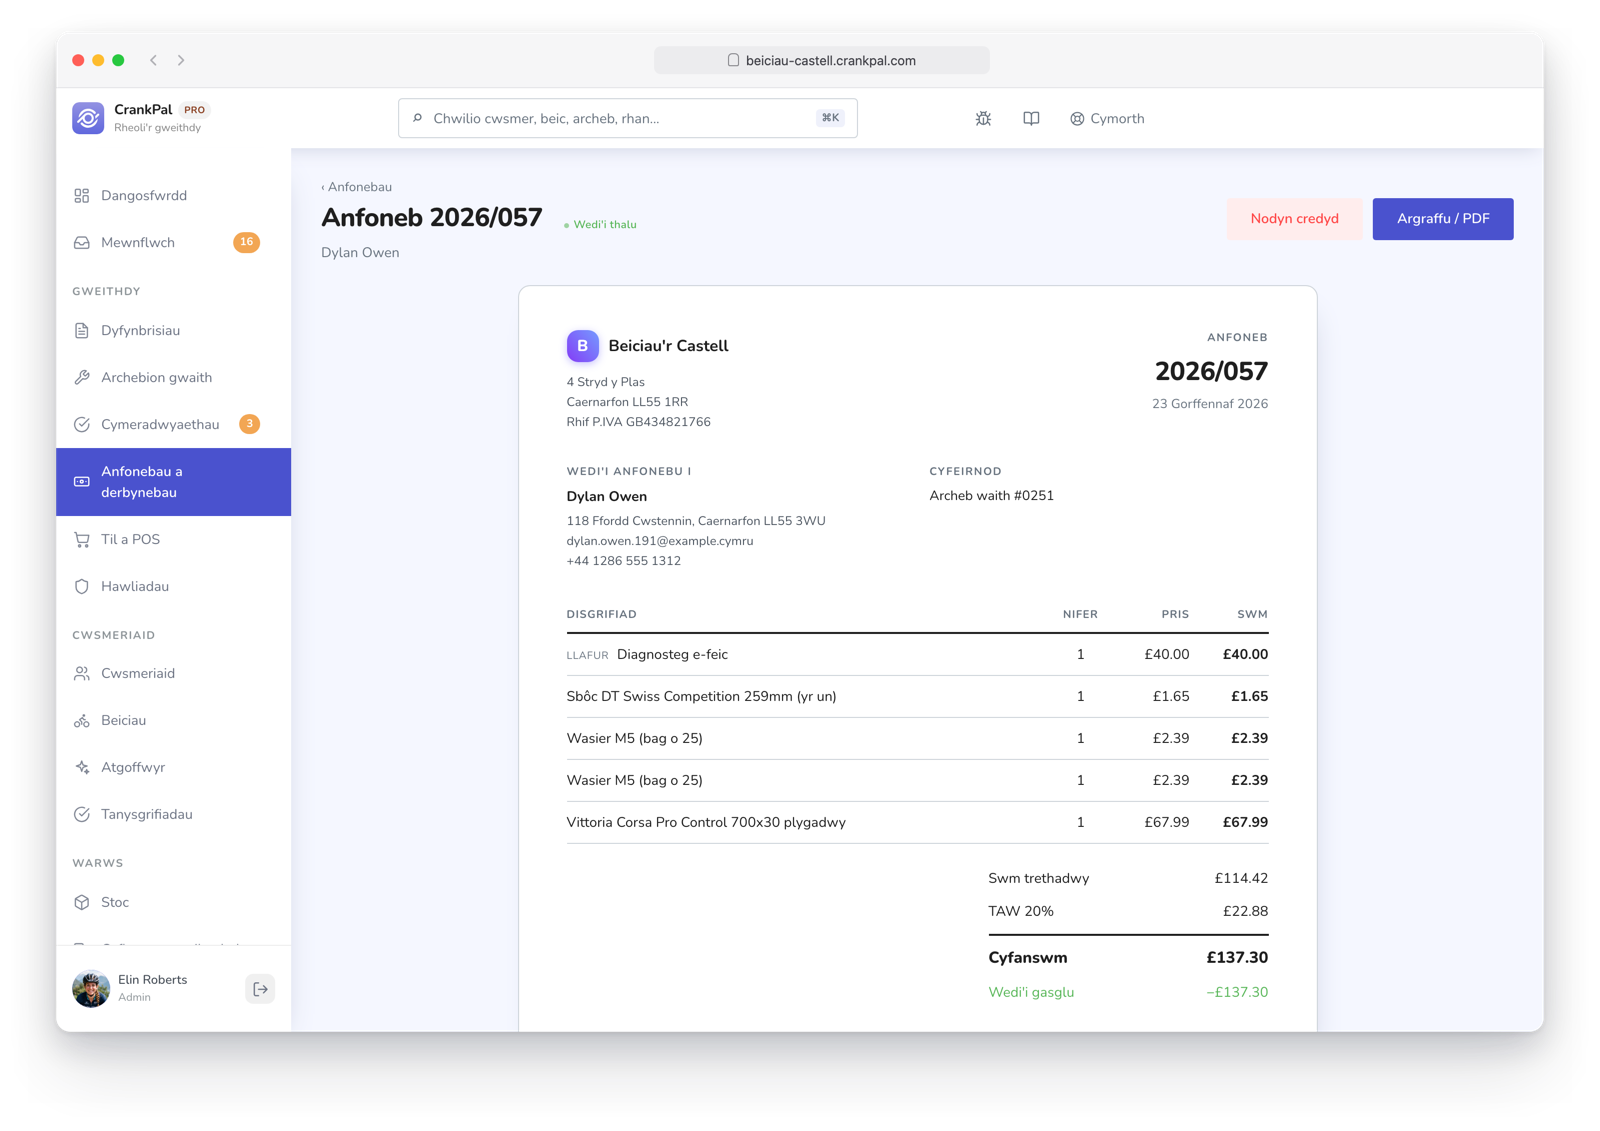Click invoice date 23 Gorffennaf 2026
This screenshot has width=1600, height=1131.
(1210, 404)
